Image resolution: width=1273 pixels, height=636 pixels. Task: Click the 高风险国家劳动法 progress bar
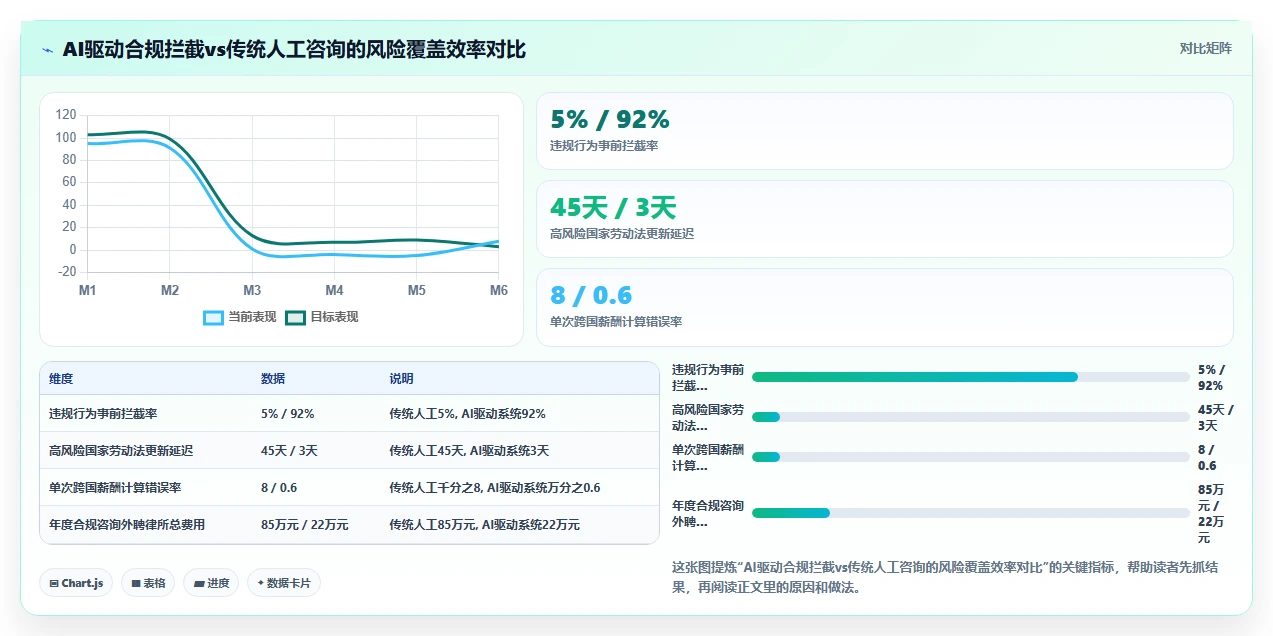[x=970, y=417]
